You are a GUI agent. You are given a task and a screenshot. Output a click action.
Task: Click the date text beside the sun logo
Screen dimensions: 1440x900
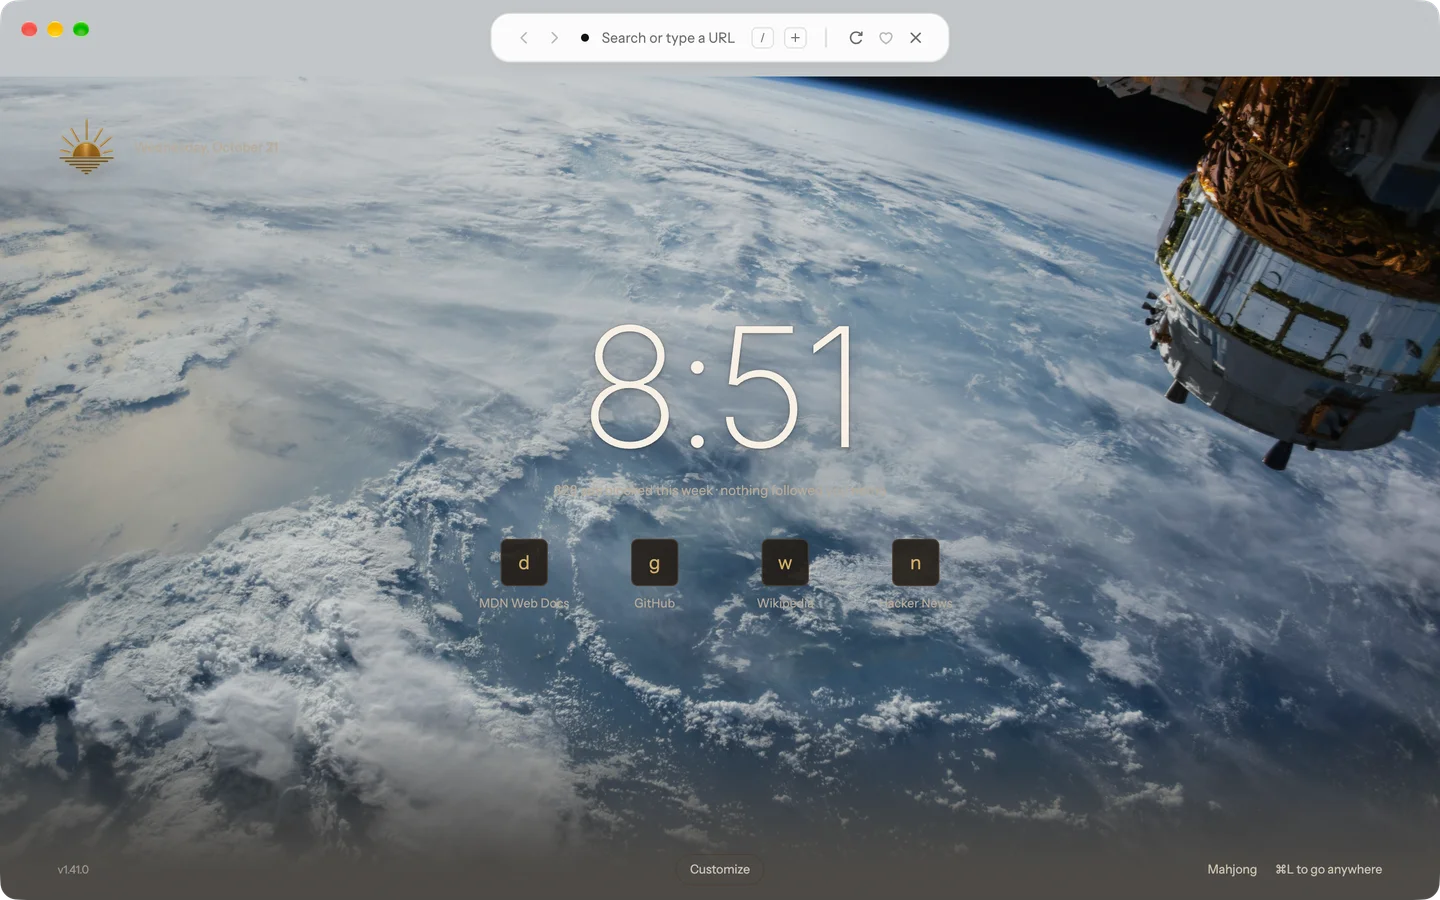coord(207,147)
